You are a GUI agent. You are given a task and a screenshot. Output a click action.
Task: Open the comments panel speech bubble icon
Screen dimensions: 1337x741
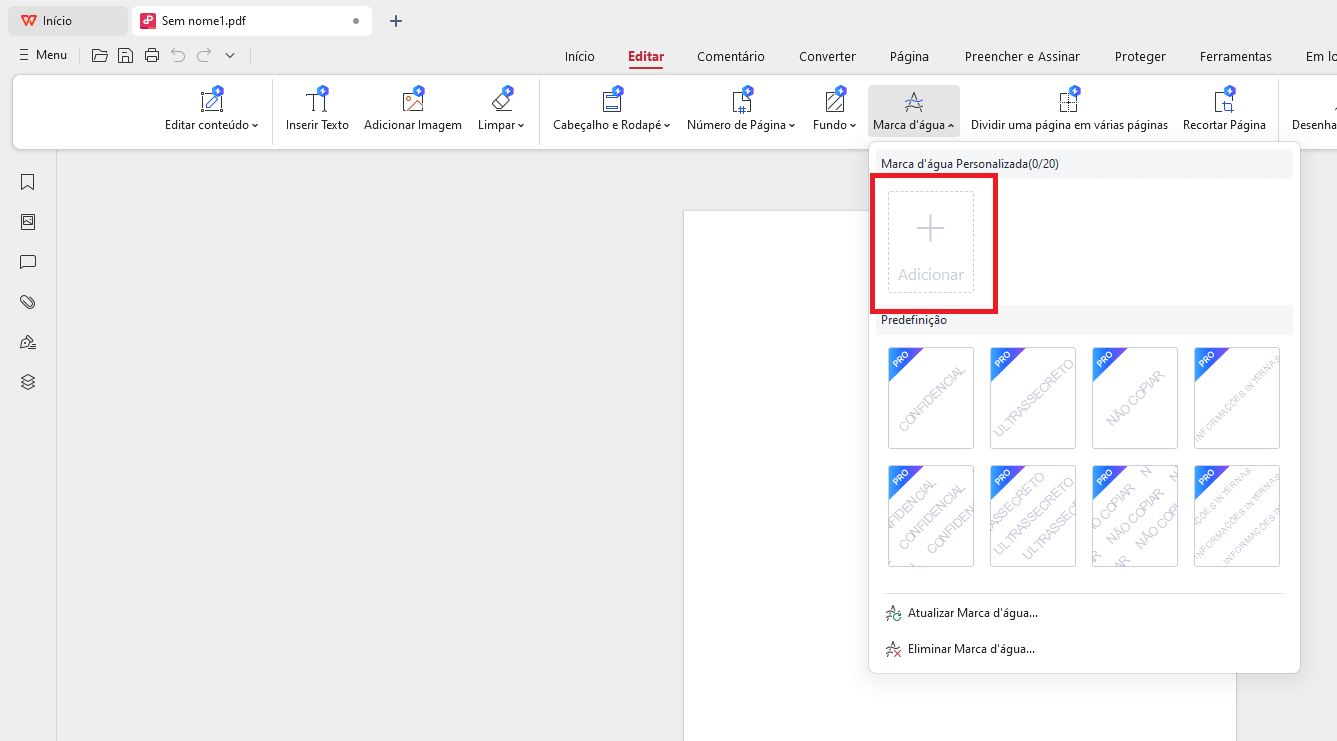pyautogui.click(x=28, y=262)
